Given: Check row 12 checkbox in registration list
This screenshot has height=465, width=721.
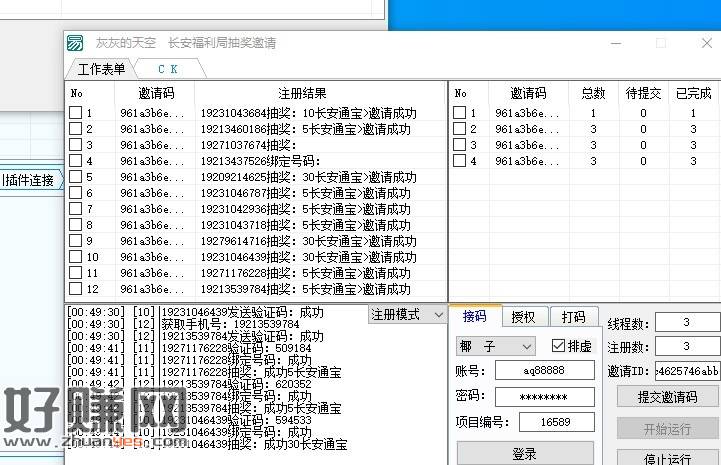Looking at the screenshot, I should [x=76, y=289].
